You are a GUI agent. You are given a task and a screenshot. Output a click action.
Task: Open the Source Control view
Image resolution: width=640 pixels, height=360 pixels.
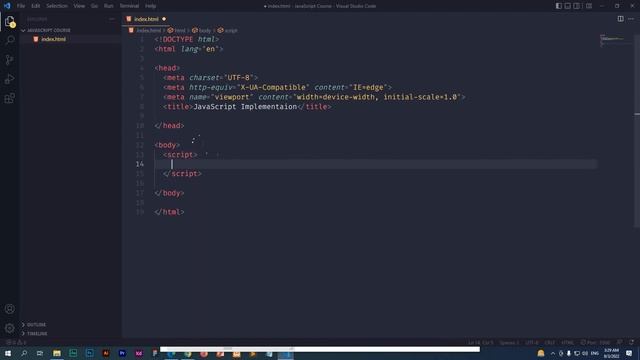[10, 60]
